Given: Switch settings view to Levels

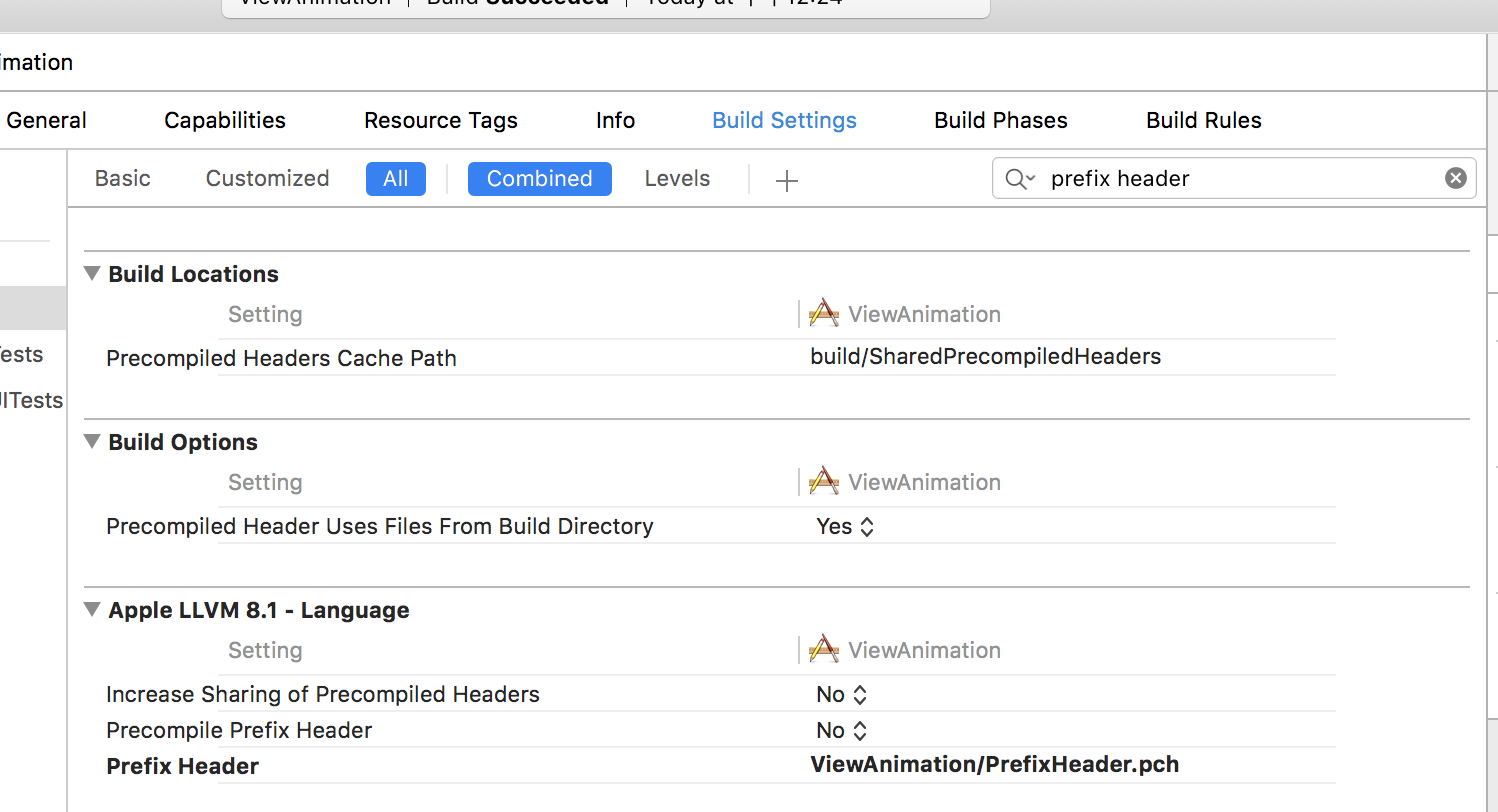Looking at the screenshot, I should pos(677,178).
